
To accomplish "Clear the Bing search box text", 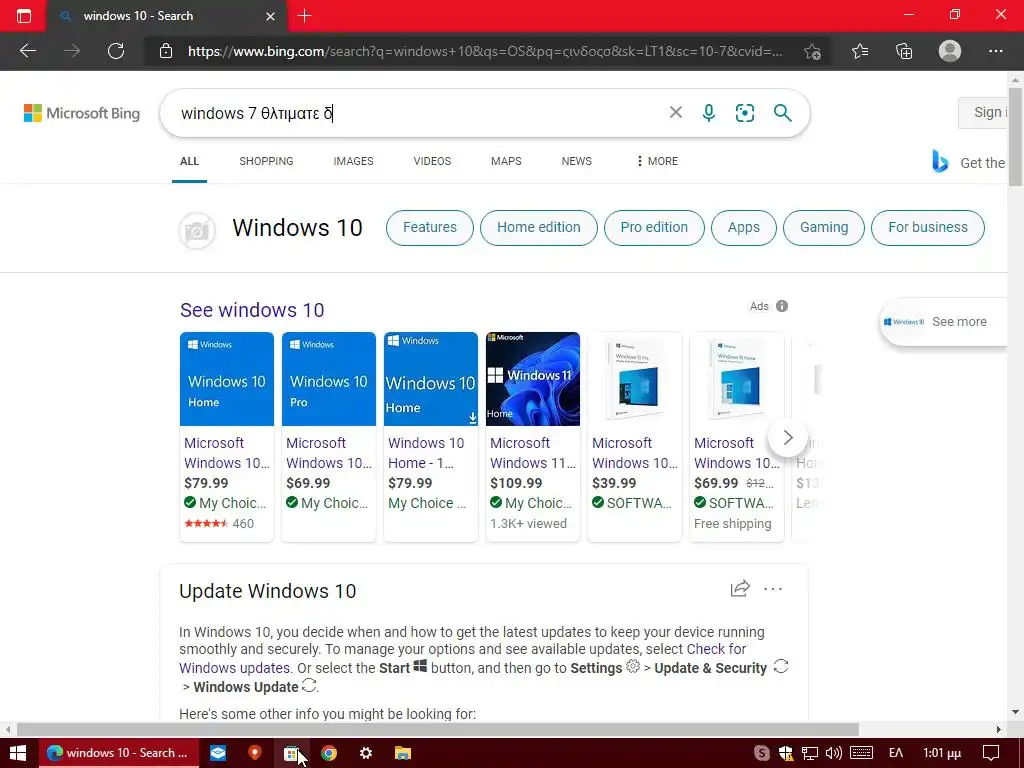I will (x=676, y=112).
